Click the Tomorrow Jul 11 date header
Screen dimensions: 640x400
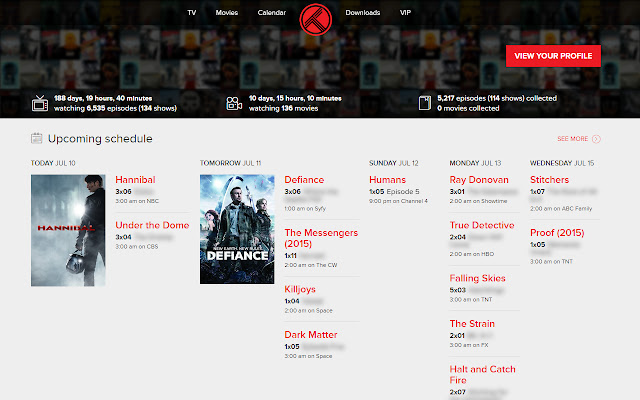231,163
